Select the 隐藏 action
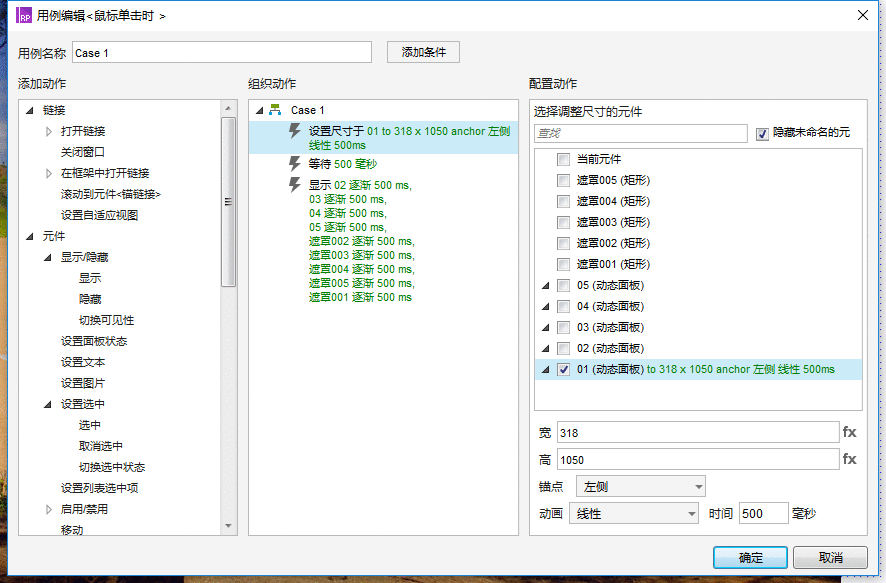The height and width of the screenshot is (583, 886). click(x=90, y=299)
